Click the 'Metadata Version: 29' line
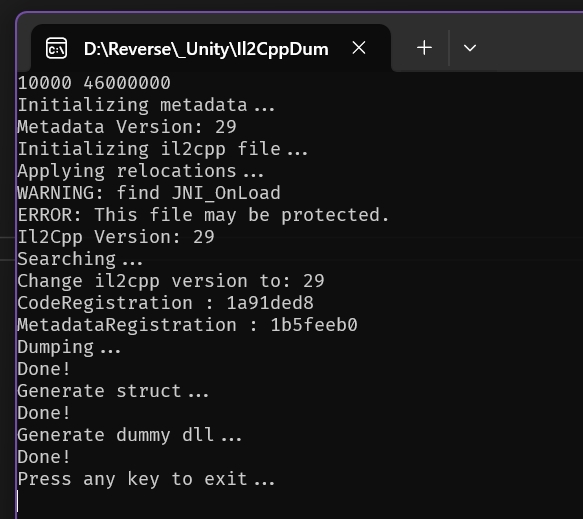The image size is (583, 519). point(127,127)
